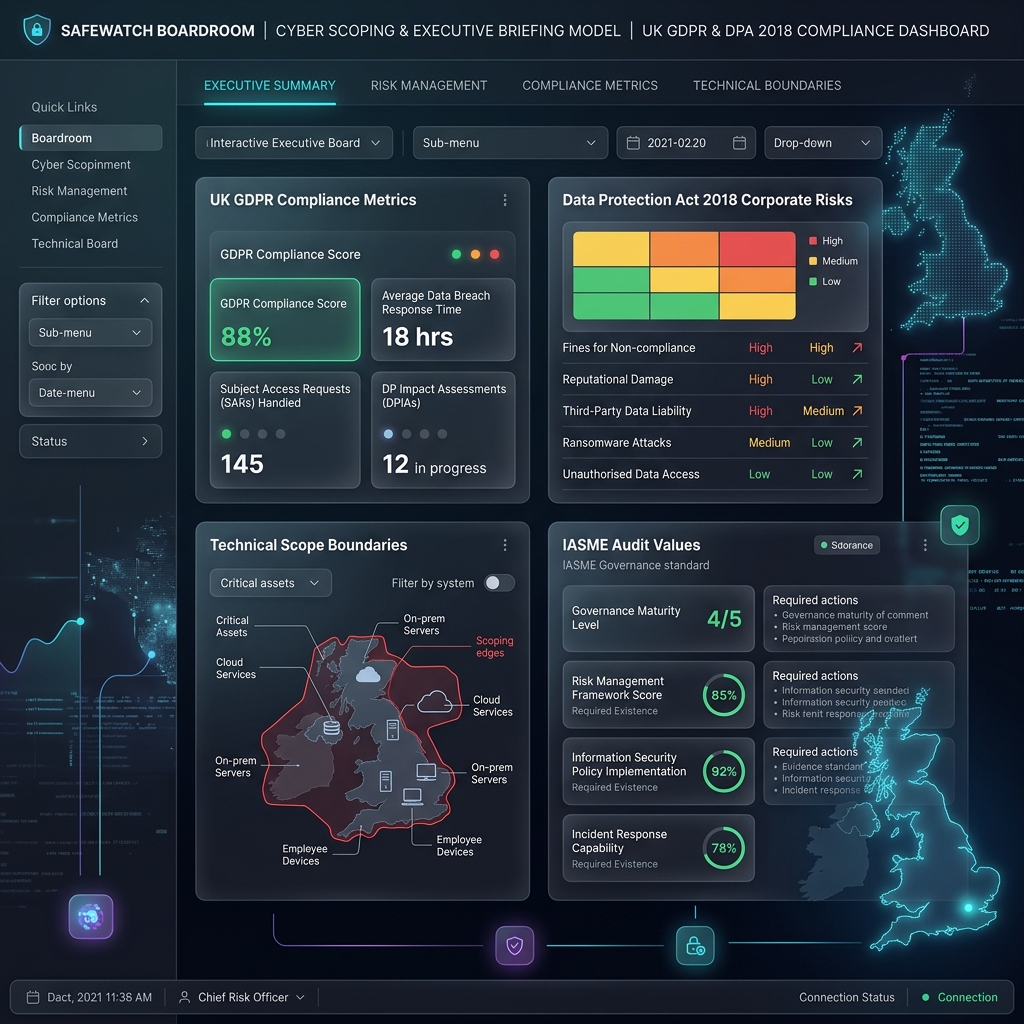Open Fines for Non-compliance arrow link
The image size is (1024, 1024).
tap(857, 347)
